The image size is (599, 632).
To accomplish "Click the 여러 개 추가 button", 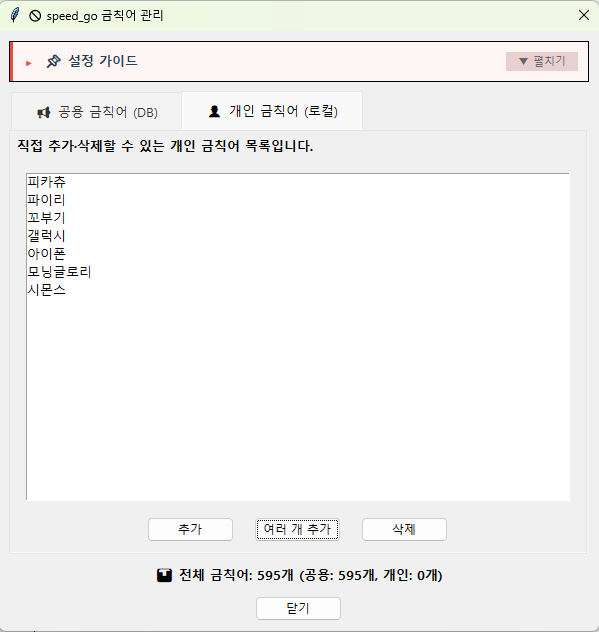I will coord(297,529).
